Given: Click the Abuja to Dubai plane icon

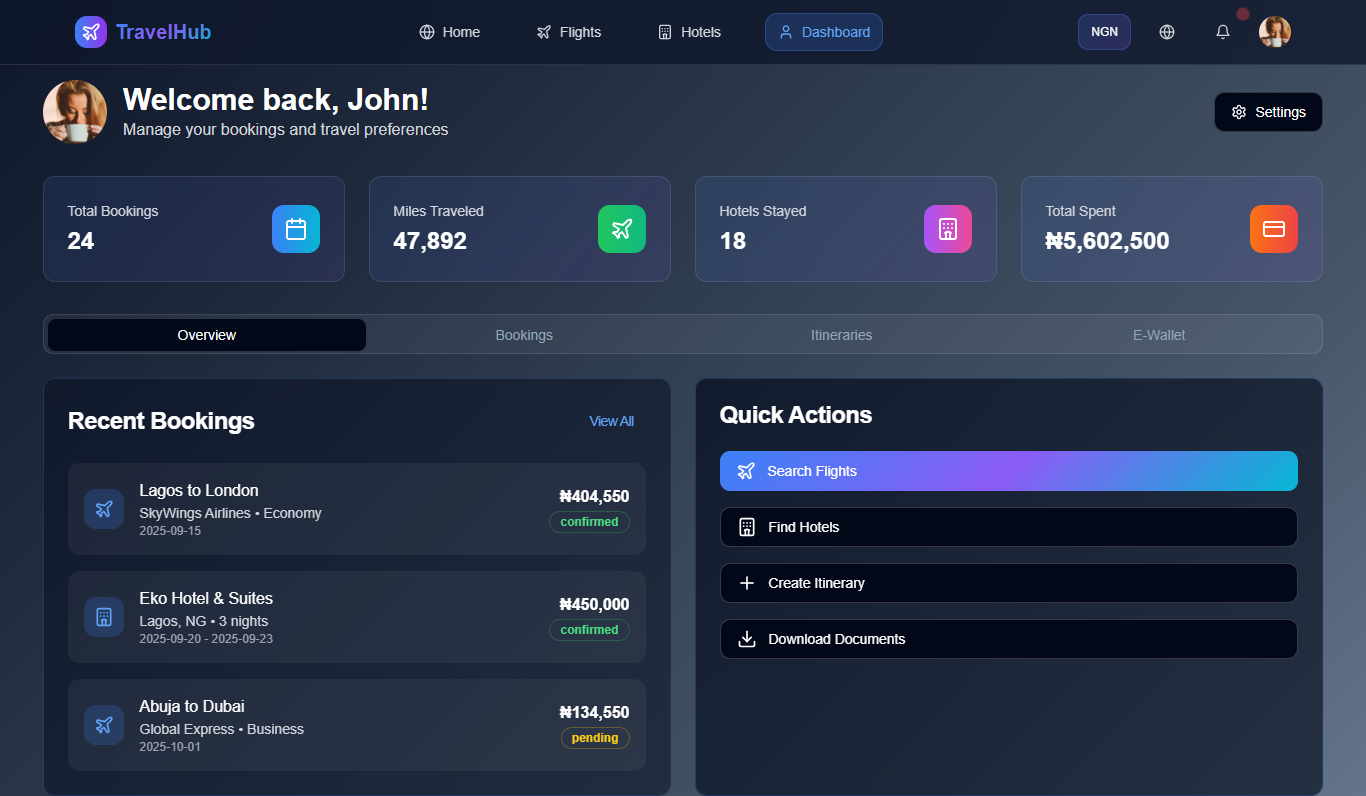Looking at the screenshot, I should tap(104, 725).
